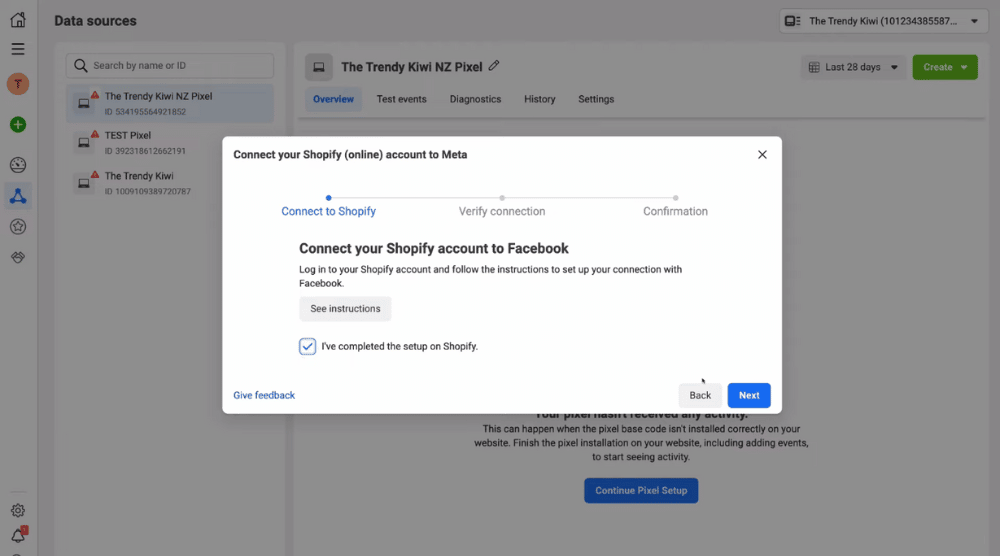The image size is (1000, 556).
Task: Click Continue Pixel Setup button
Action: pos(641,490)
